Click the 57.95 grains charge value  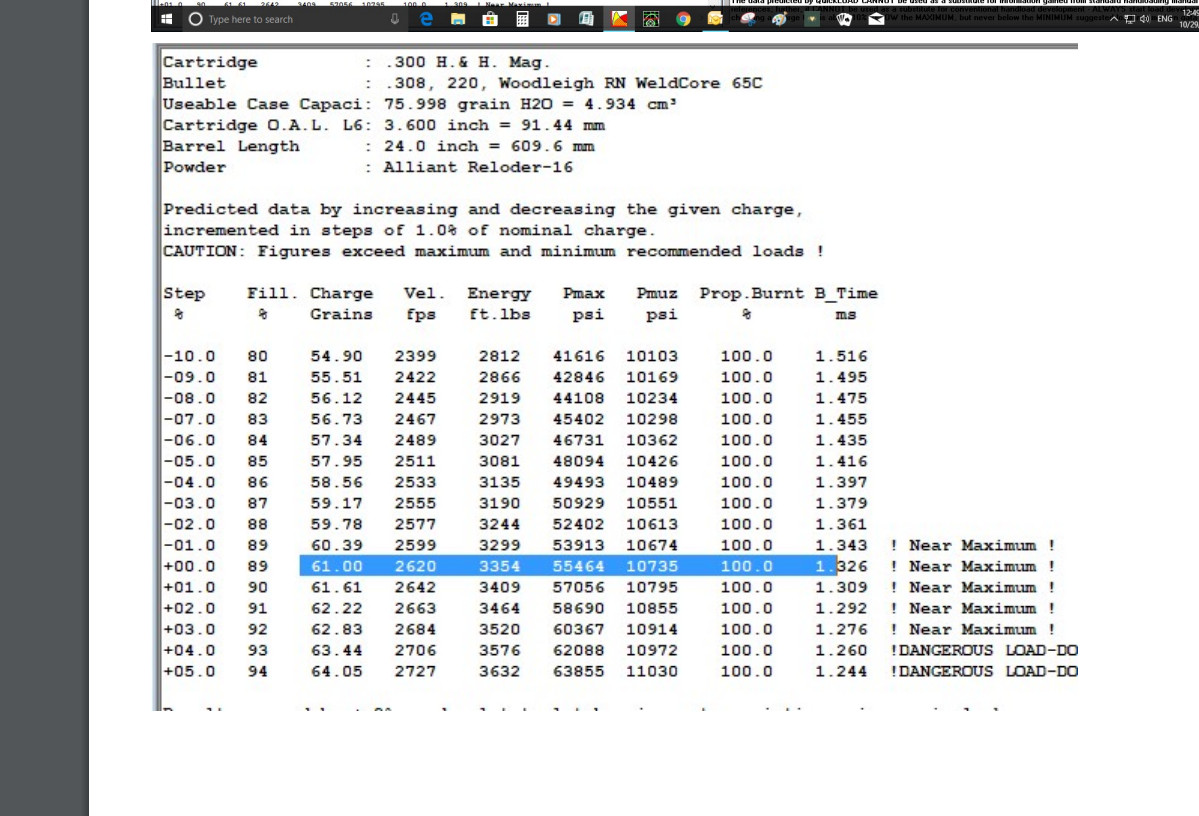(336, 462)
